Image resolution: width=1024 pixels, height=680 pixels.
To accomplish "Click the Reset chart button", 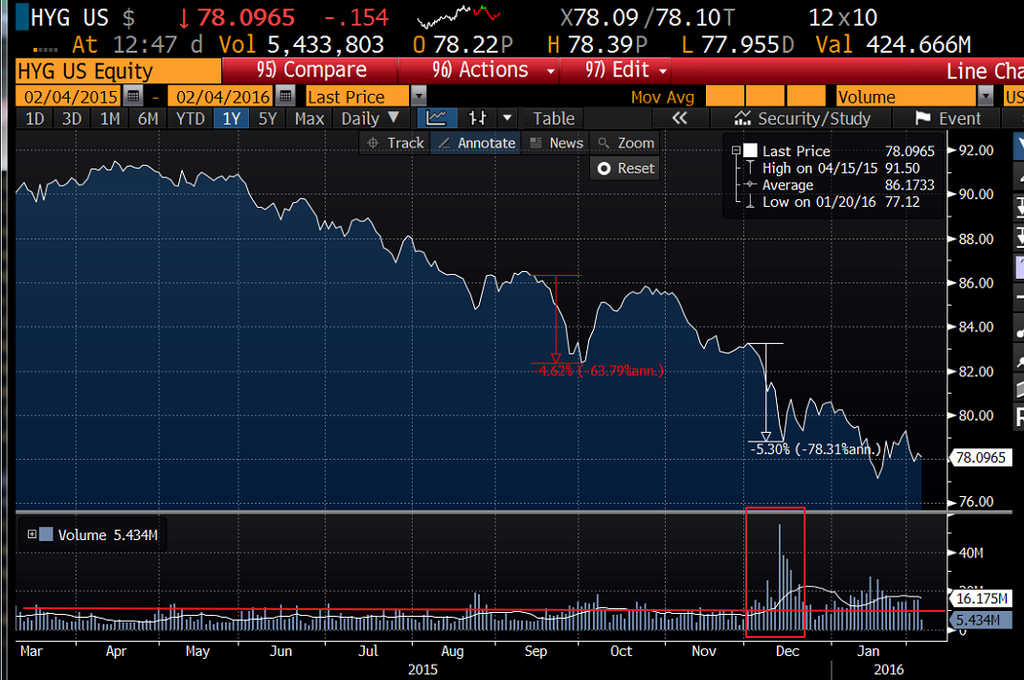I will (x=626, y=169).
